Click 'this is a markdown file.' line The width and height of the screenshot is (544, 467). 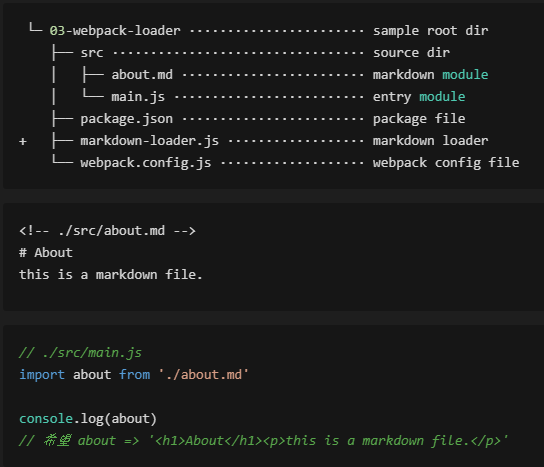tap(111, 275)
